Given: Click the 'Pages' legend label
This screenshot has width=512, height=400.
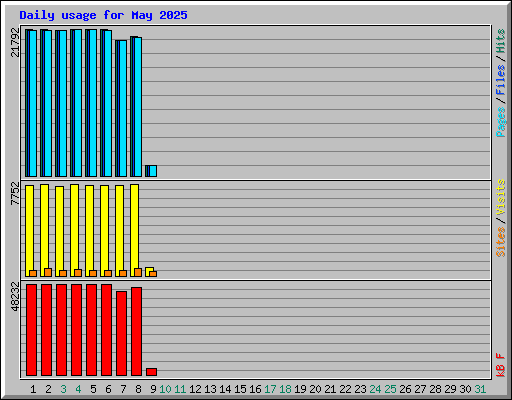Looking at the screenshot, I should coord(501,122).
